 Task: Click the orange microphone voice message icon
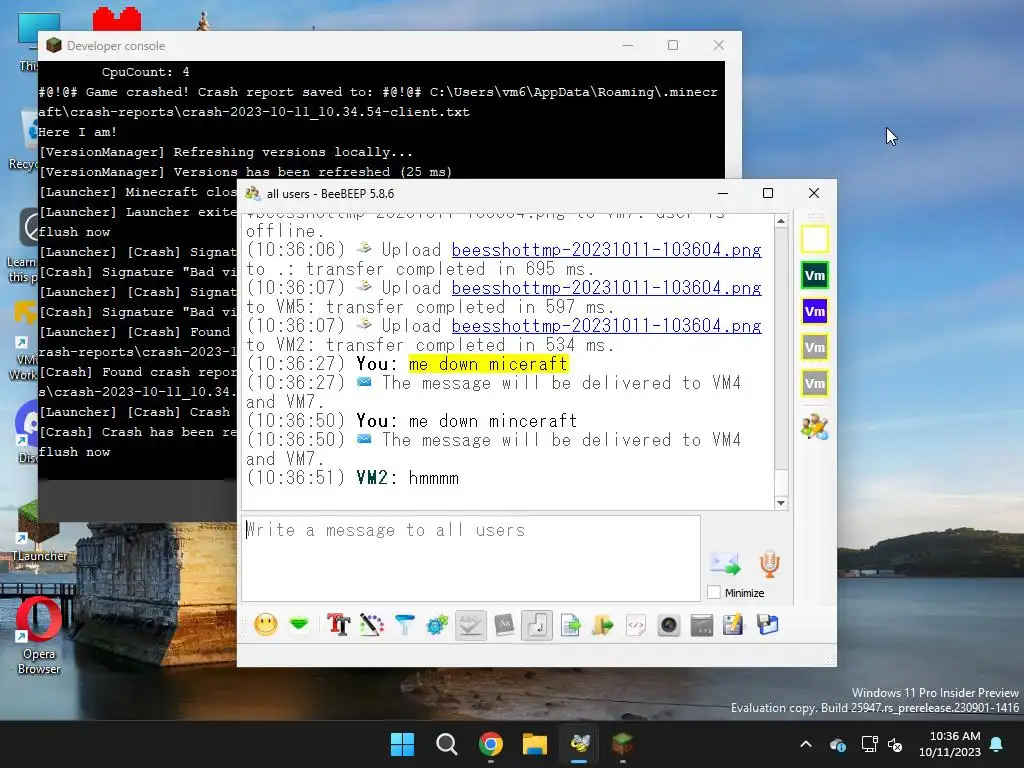[x=769, y=564]
